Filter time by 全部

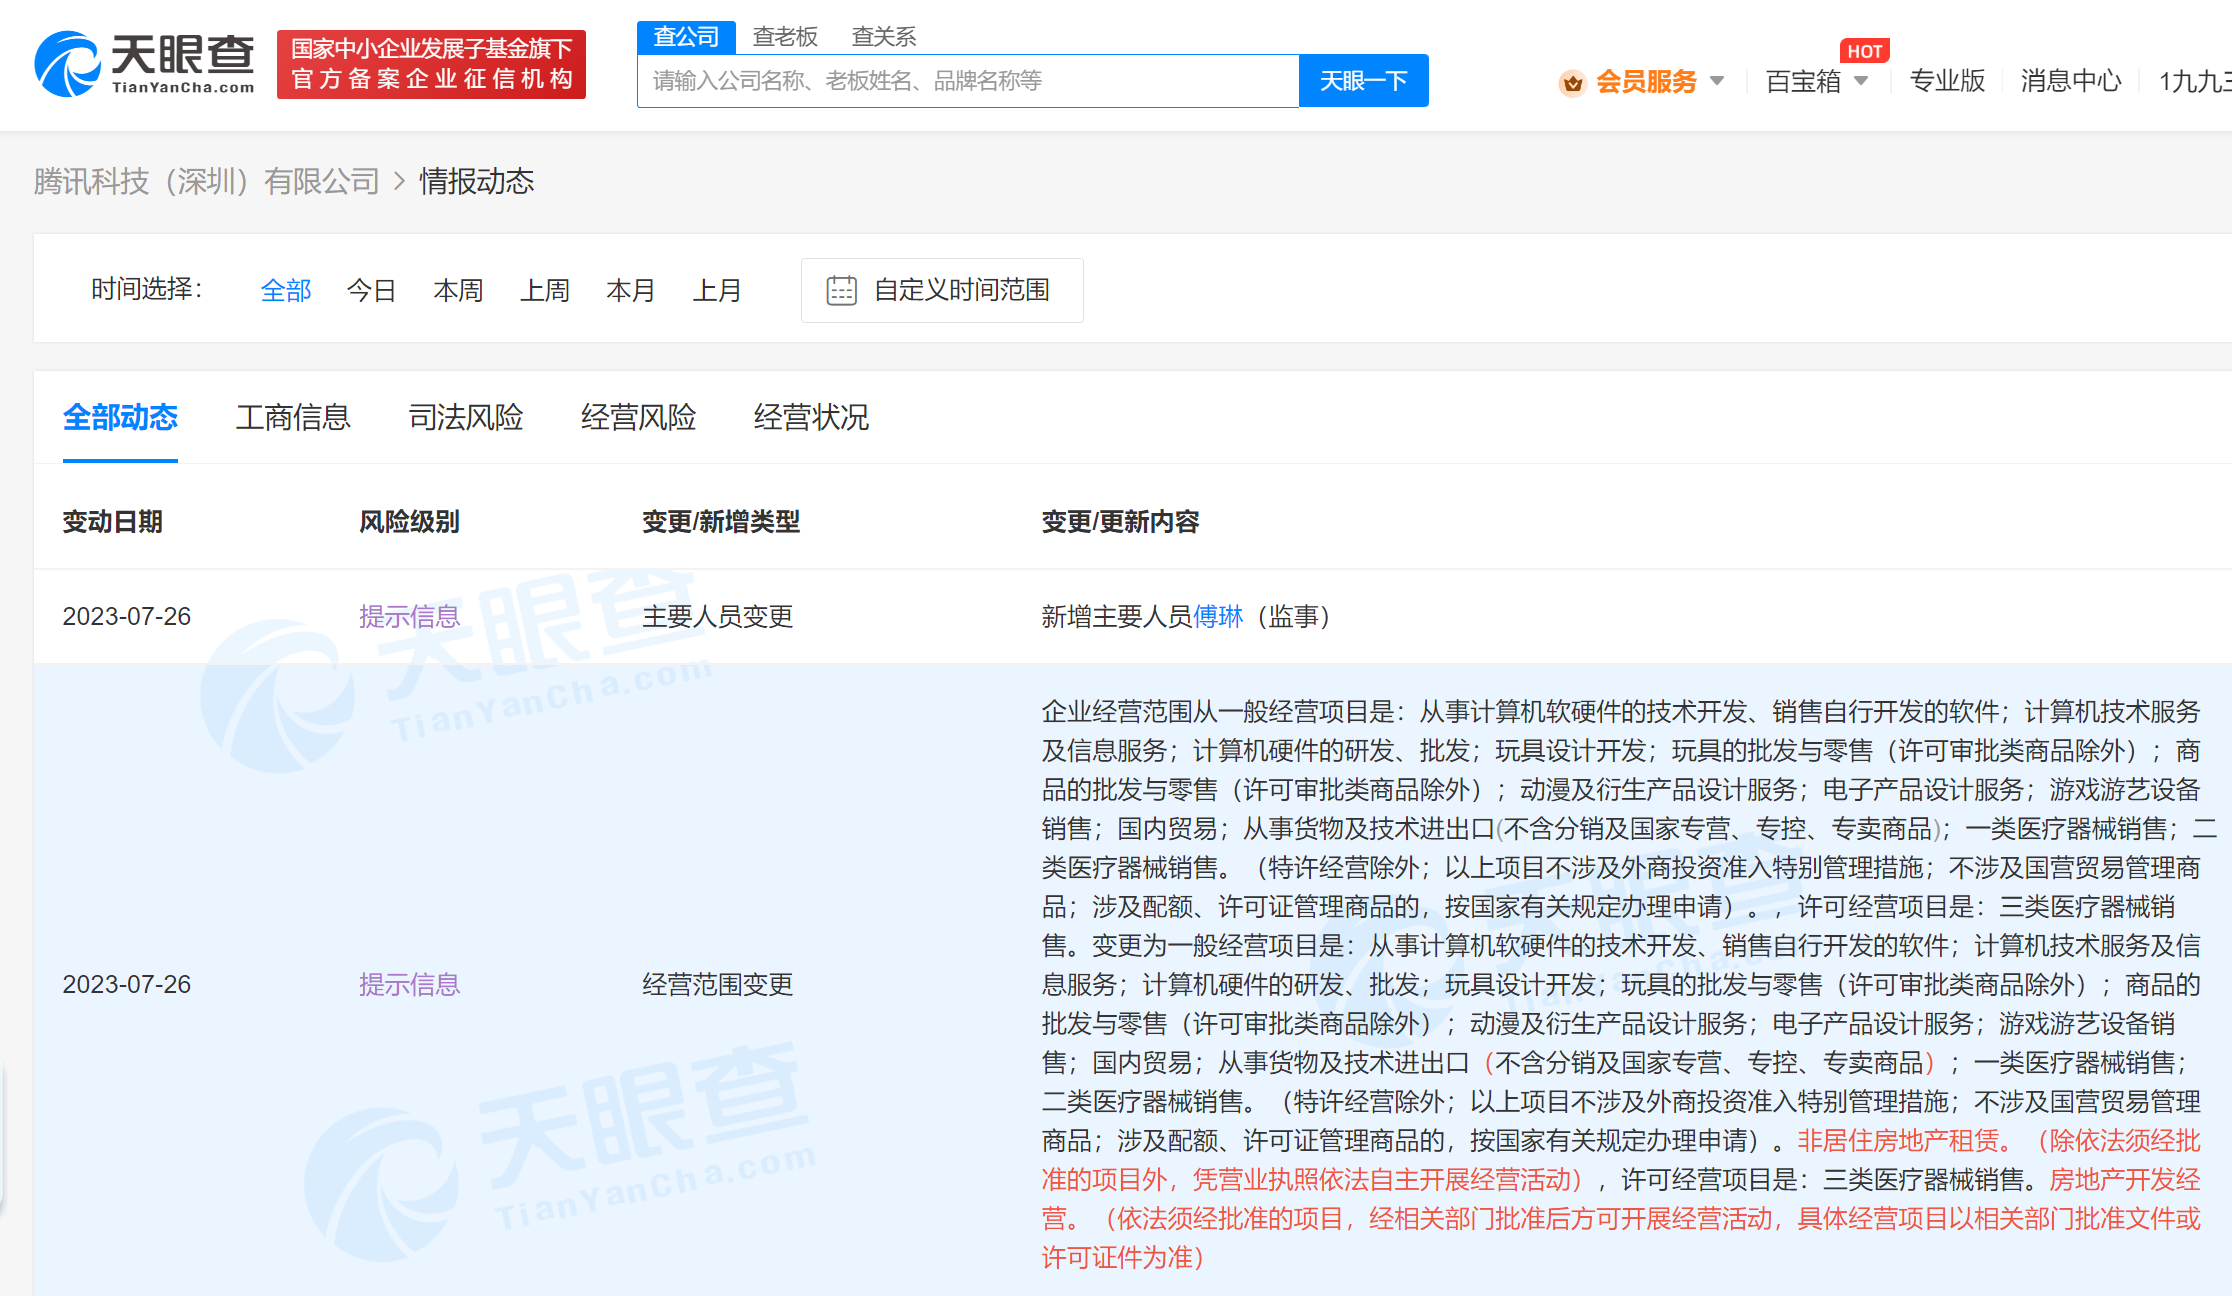tap(286, 290)
